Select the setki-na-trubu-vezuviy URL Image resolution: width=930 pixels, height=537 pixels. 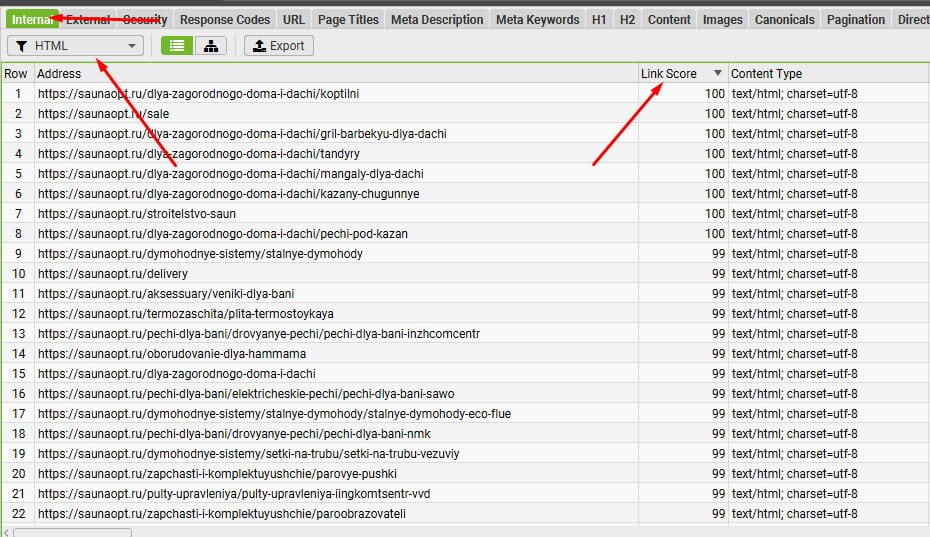click(x=249, y=454)
